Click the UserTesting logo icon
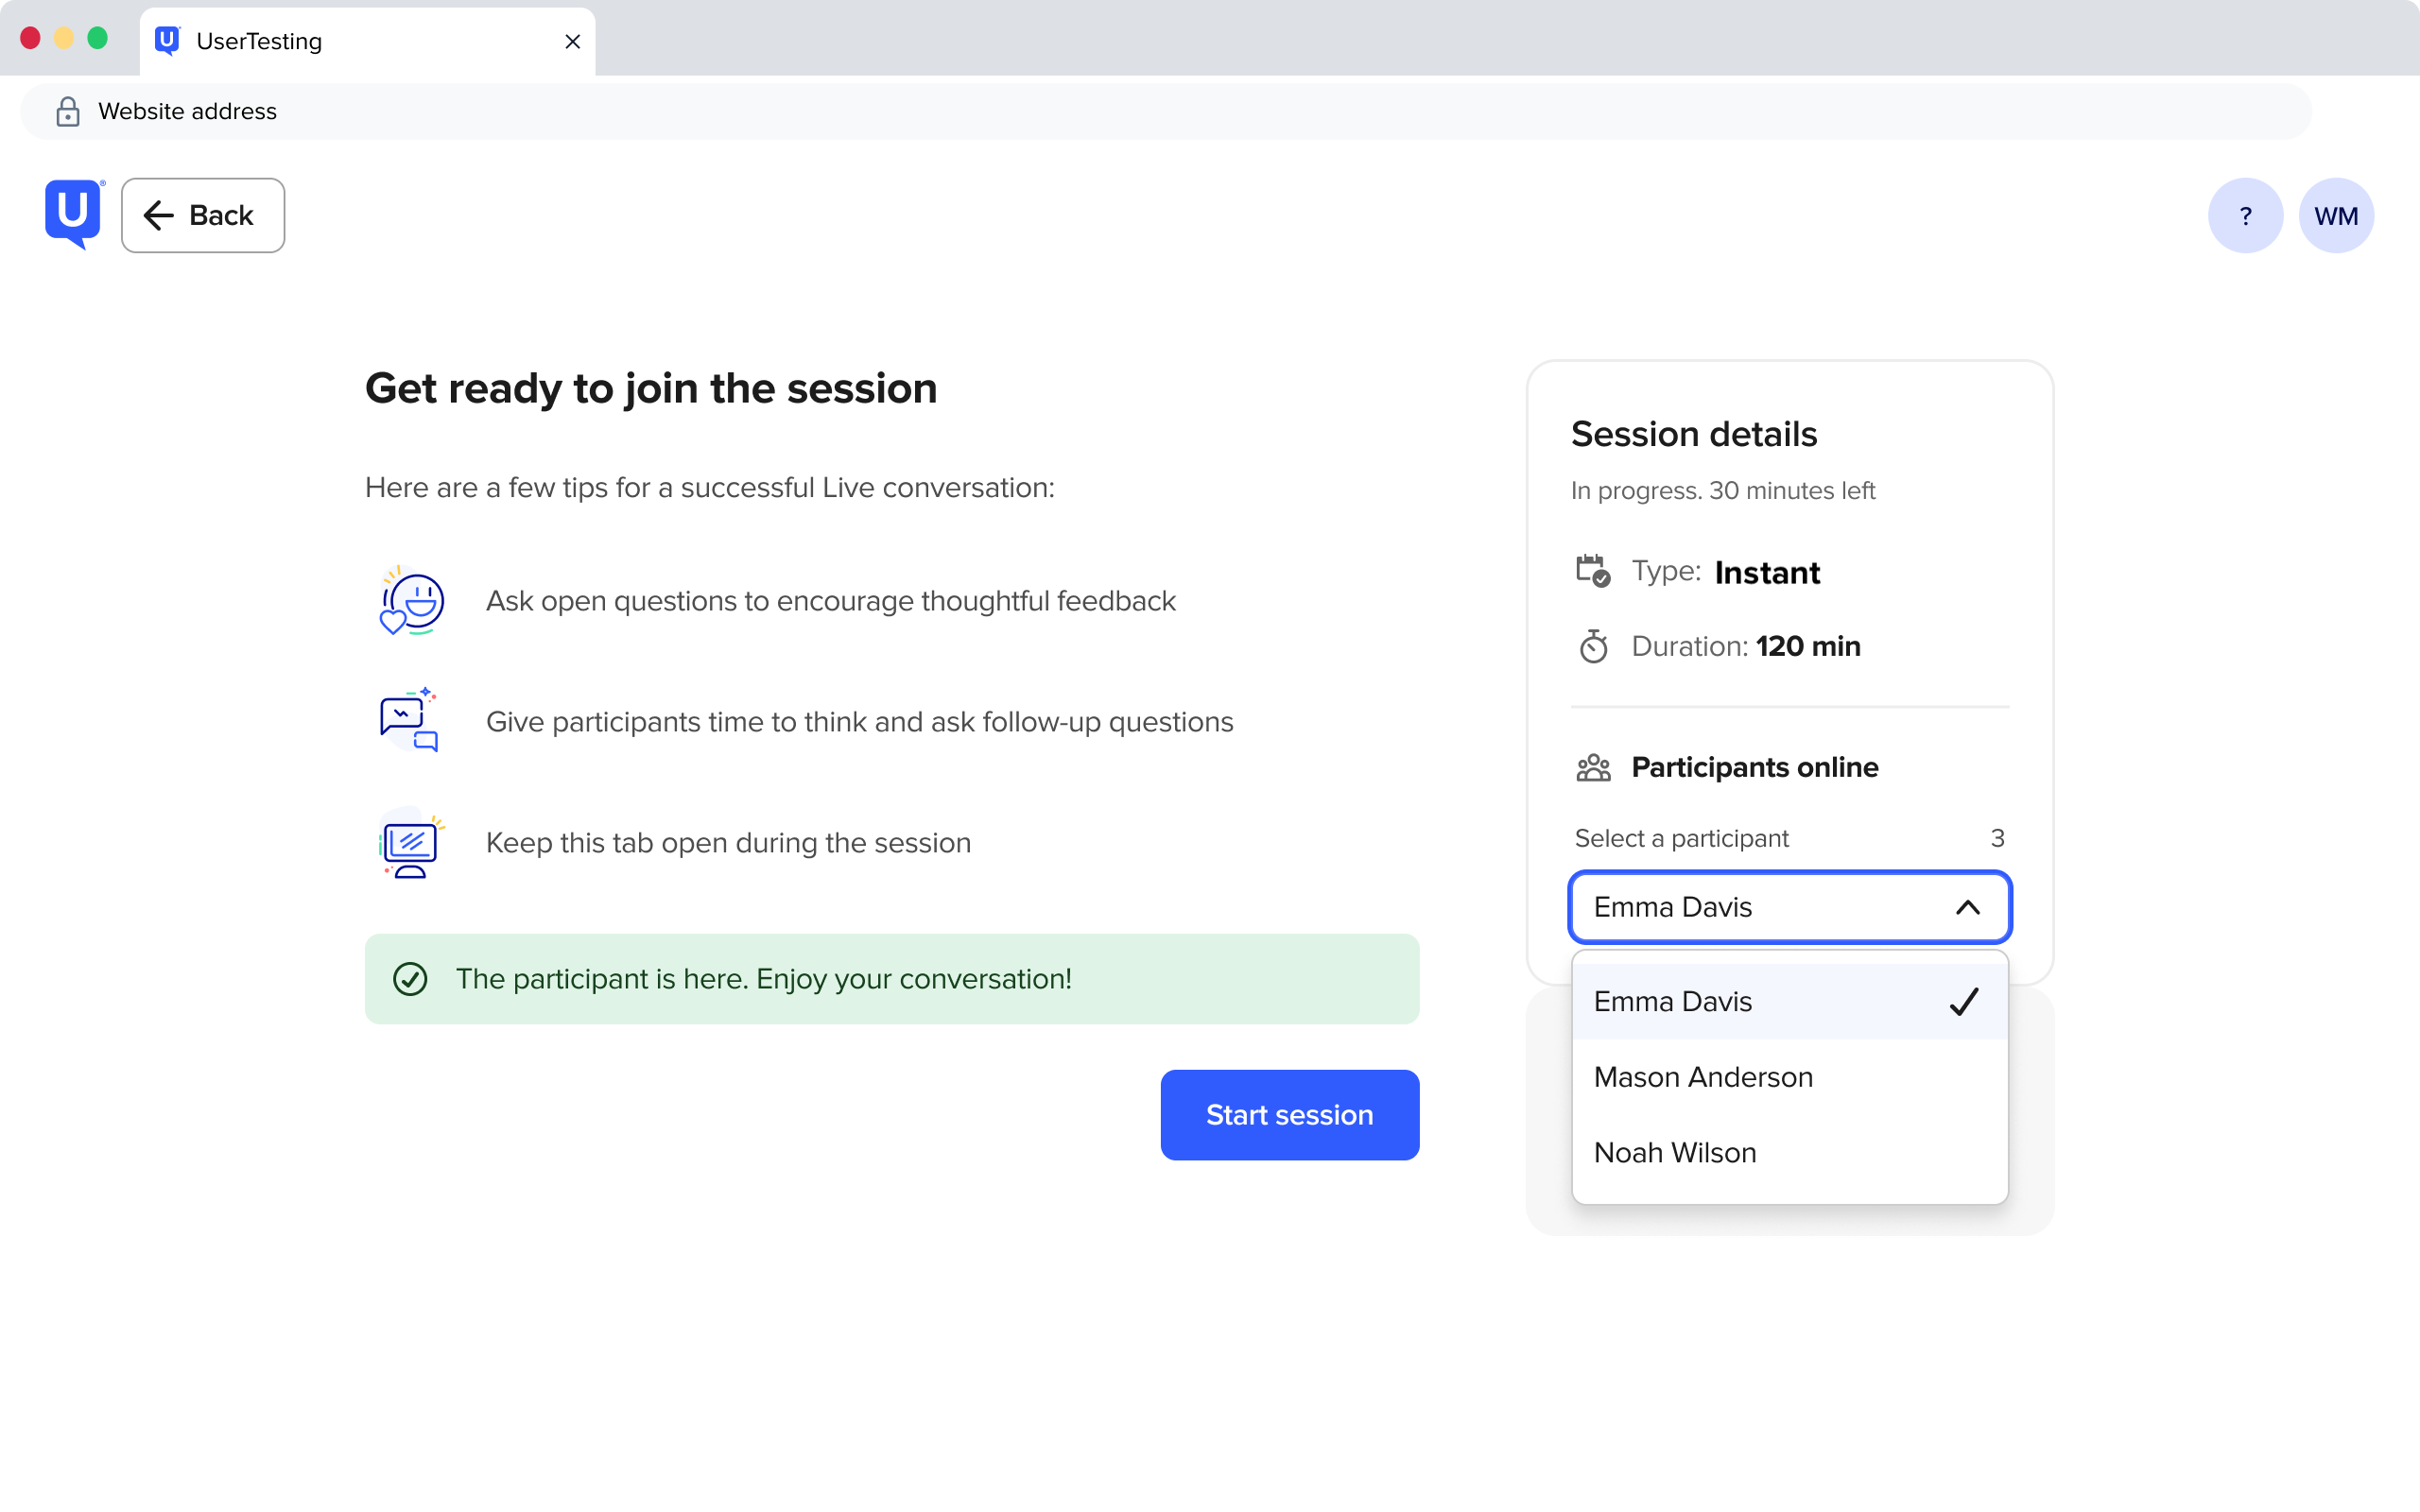This screenshot has width=2420, height=1512. [74, 214]
